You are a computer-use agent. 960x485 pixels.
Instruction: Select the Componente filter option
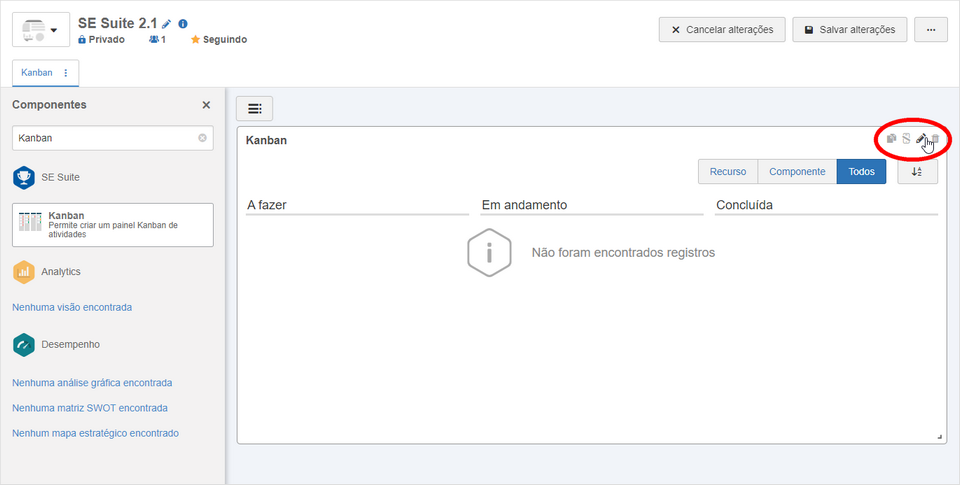[x=797, y=172]
